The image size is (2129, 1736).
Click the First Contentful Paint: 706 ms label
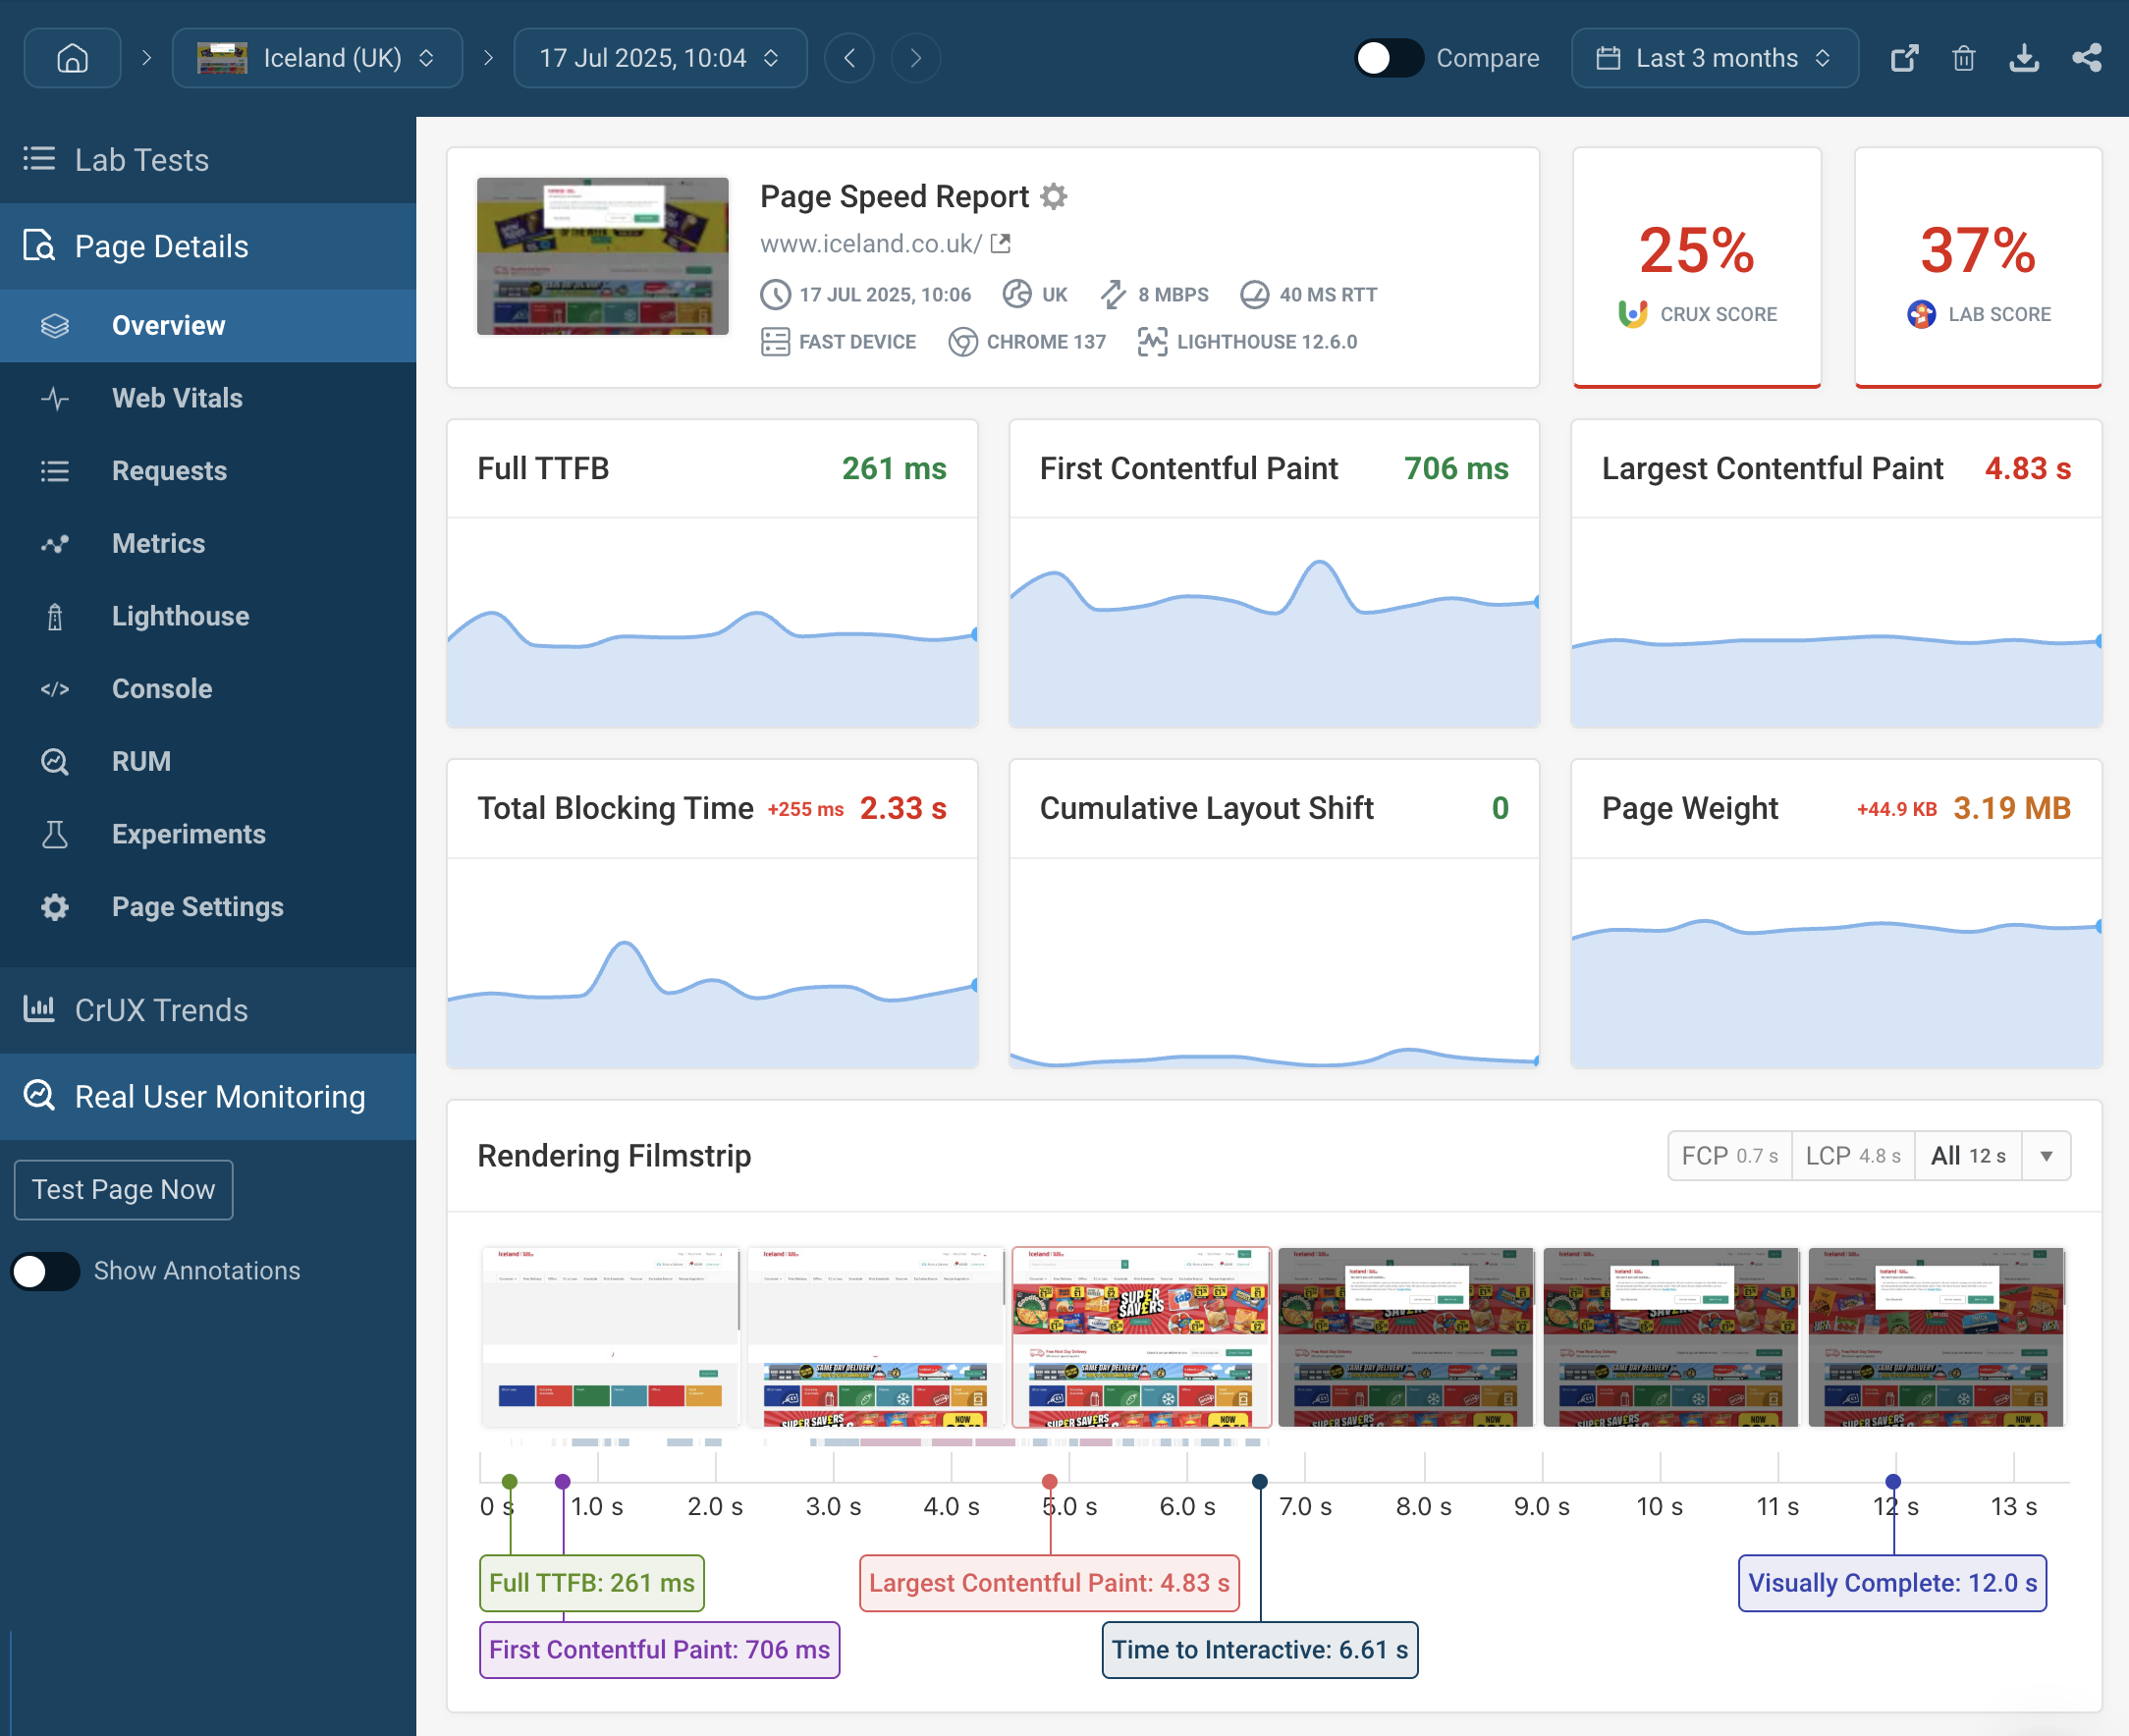coord(659,1650)
